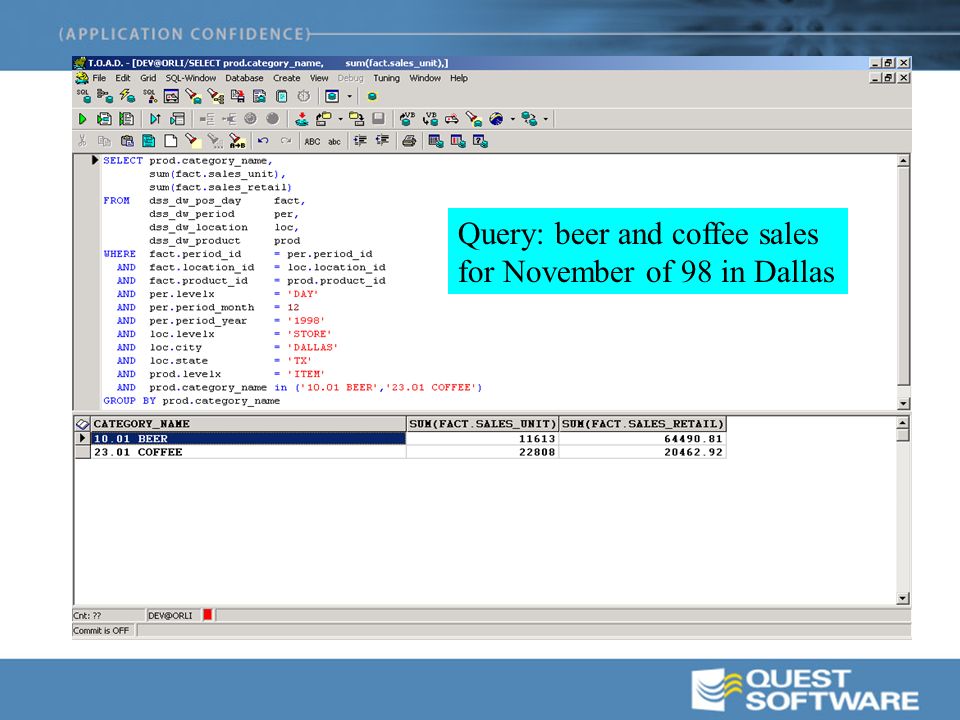
Task: Open the Tuning menu
Action: click(x=386, y=78)
